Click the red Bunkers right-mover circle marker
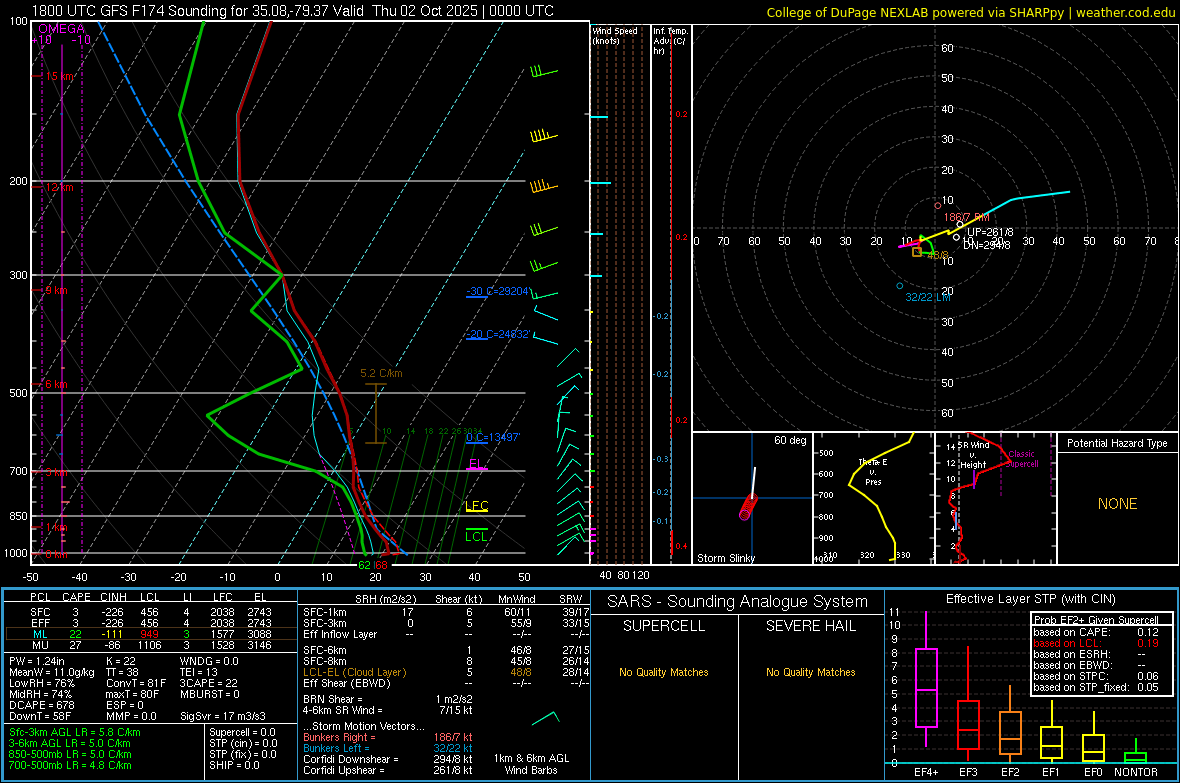This screenshot has width=1180, height=783. point(938,206)
